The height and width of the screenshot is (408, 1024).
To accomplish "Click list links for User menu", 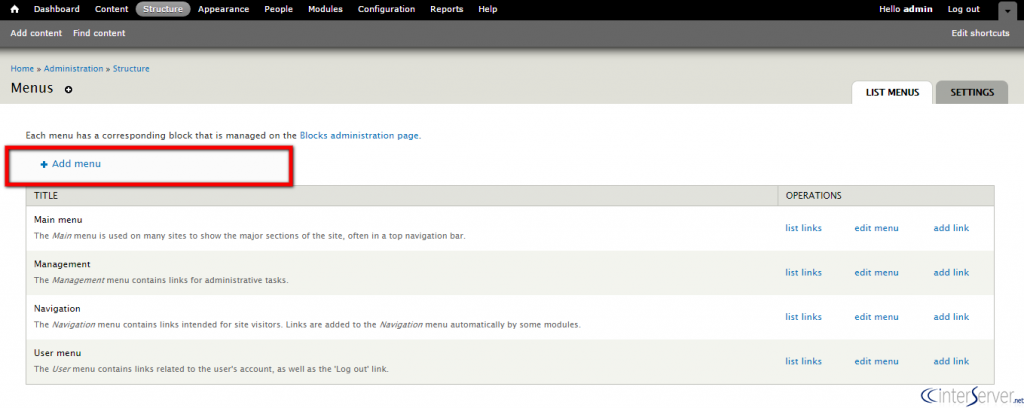I will pos(803,361).
